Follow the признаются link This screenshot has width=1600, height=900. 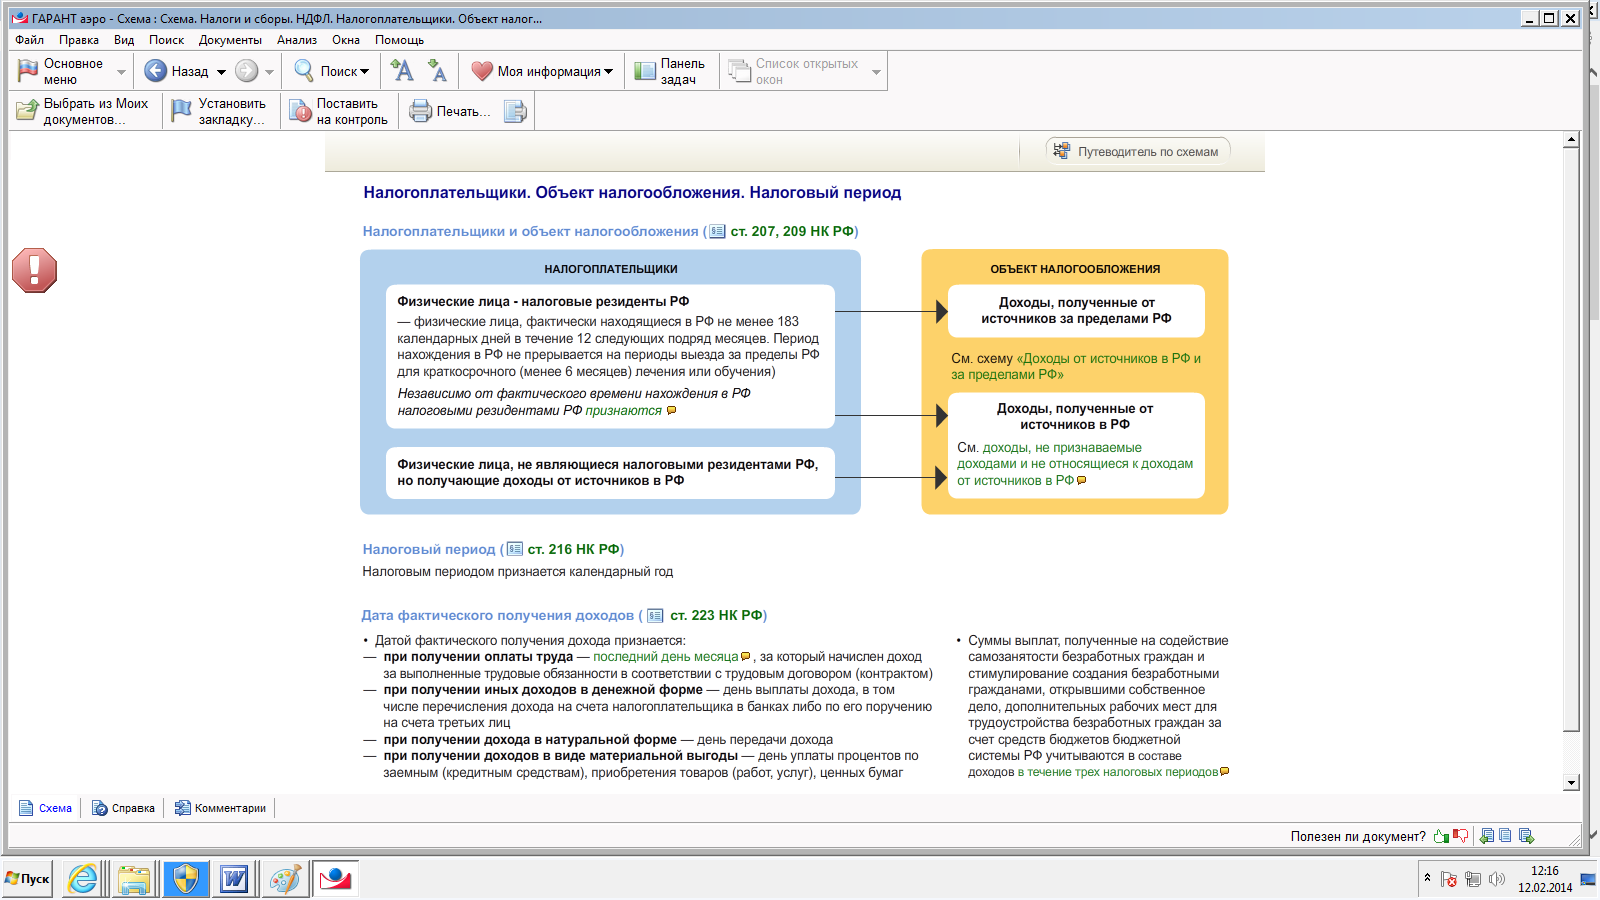[624, 410]
